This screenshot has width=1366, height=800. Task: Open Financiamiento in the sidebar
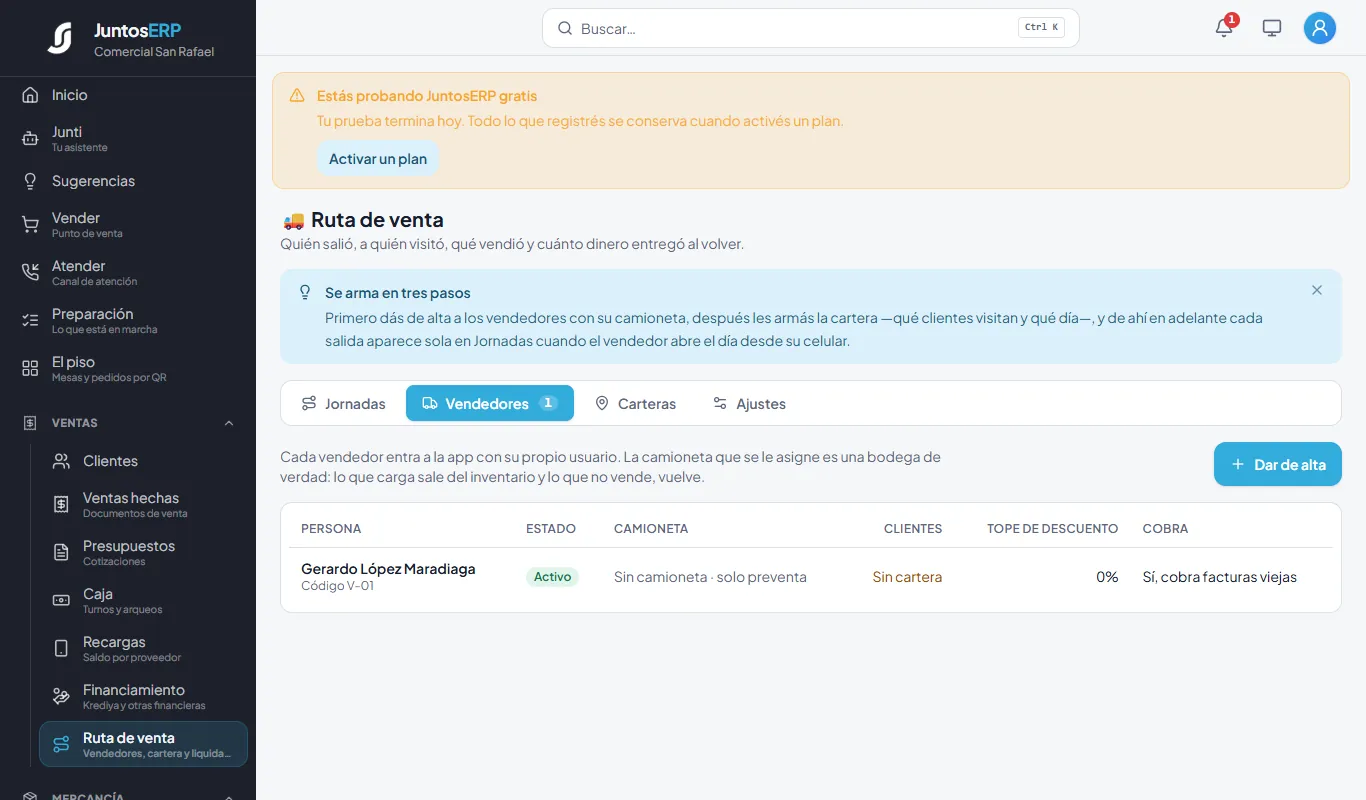pyautogui.click(x=143, y=696)
